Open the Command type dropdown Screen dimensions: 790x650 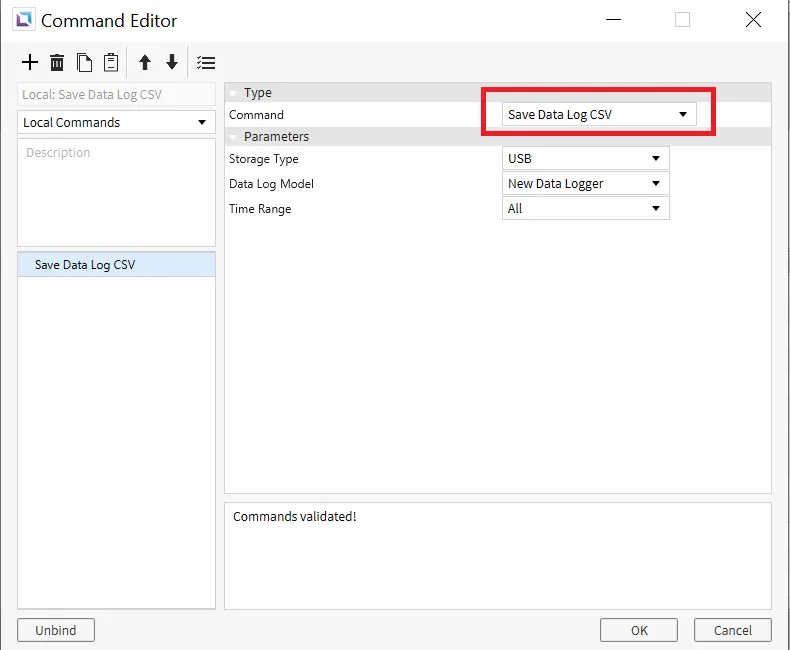[x=598, y=114]
